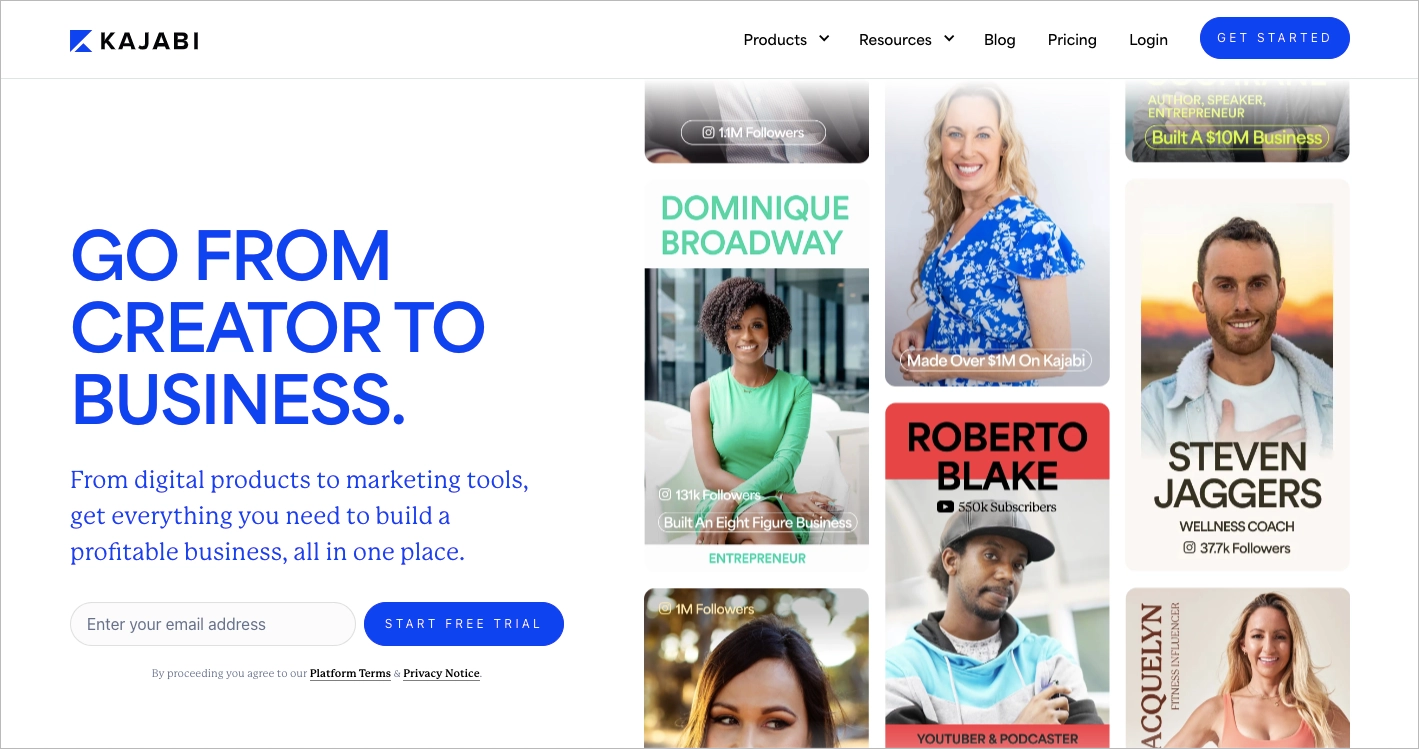The height and width of the screenshot is (749, 1419).
Task: Click the Kajabi logo icon
Action: (81, 40)
